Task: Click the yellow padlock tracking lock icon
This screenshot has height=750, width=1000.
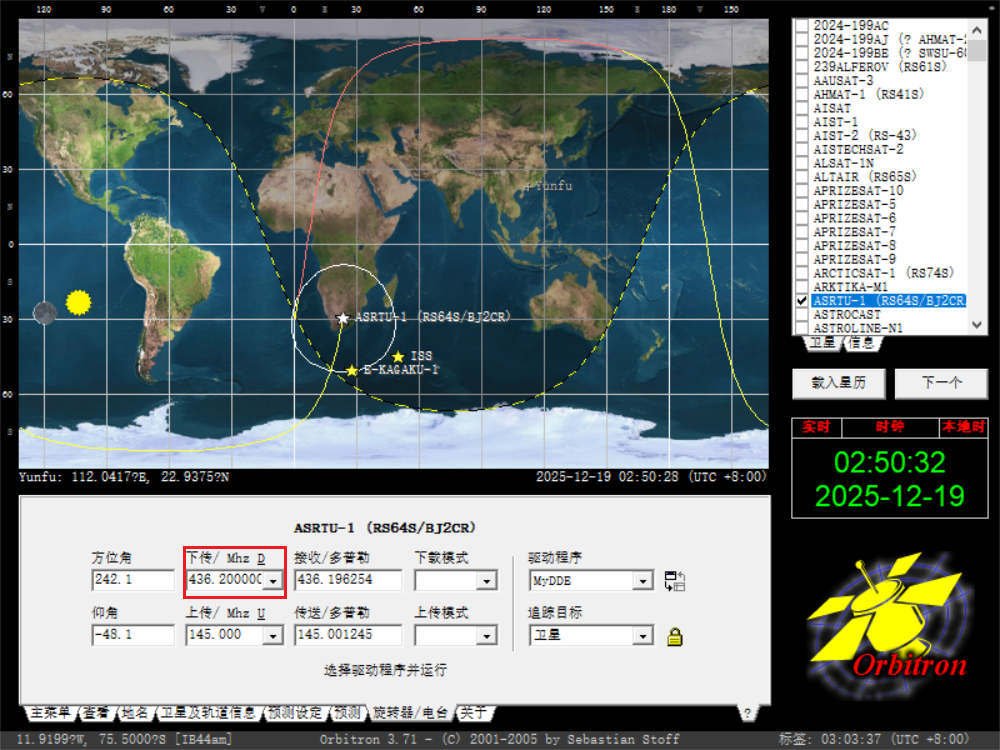Action: click(675, 636)
